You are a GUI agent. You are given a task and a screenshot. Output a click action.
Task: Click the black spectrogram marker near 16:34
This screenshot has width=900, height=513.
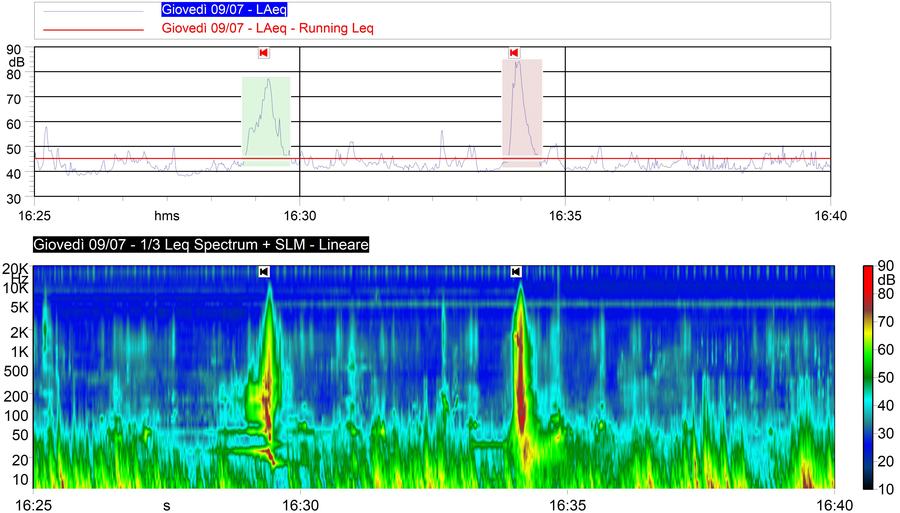pos(516,271)
